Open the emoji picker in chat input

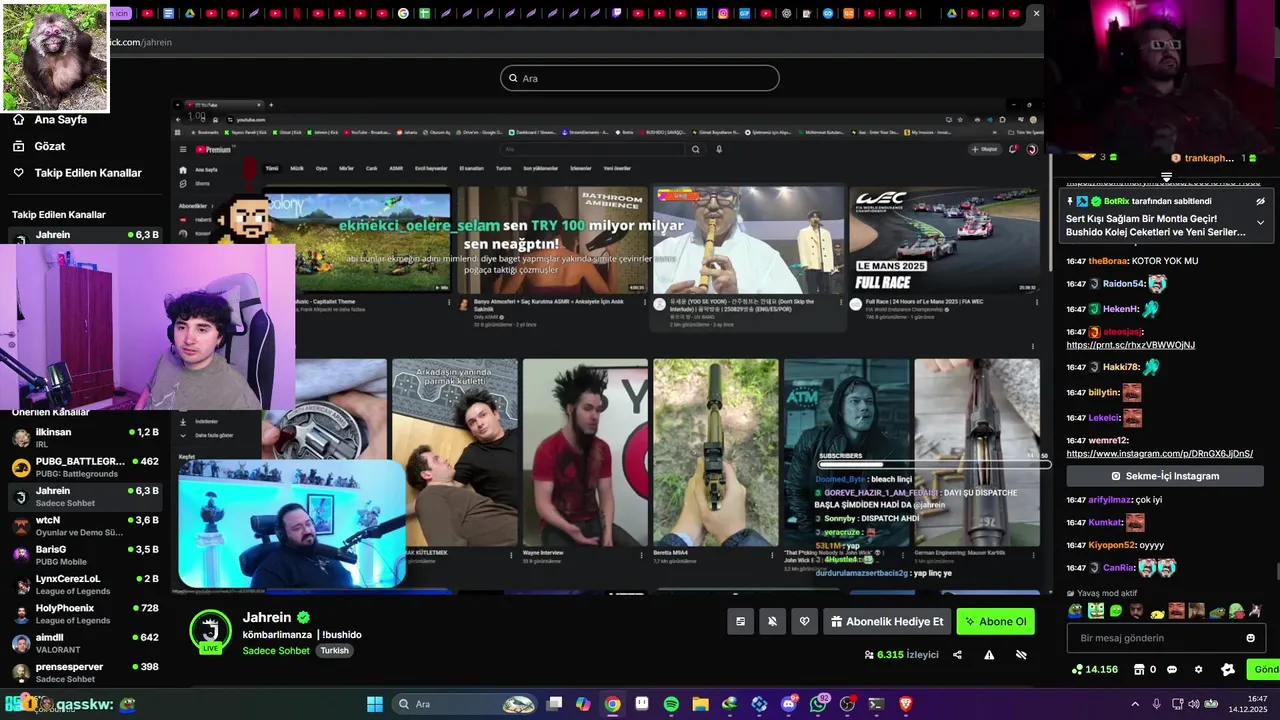(1250, 638)
